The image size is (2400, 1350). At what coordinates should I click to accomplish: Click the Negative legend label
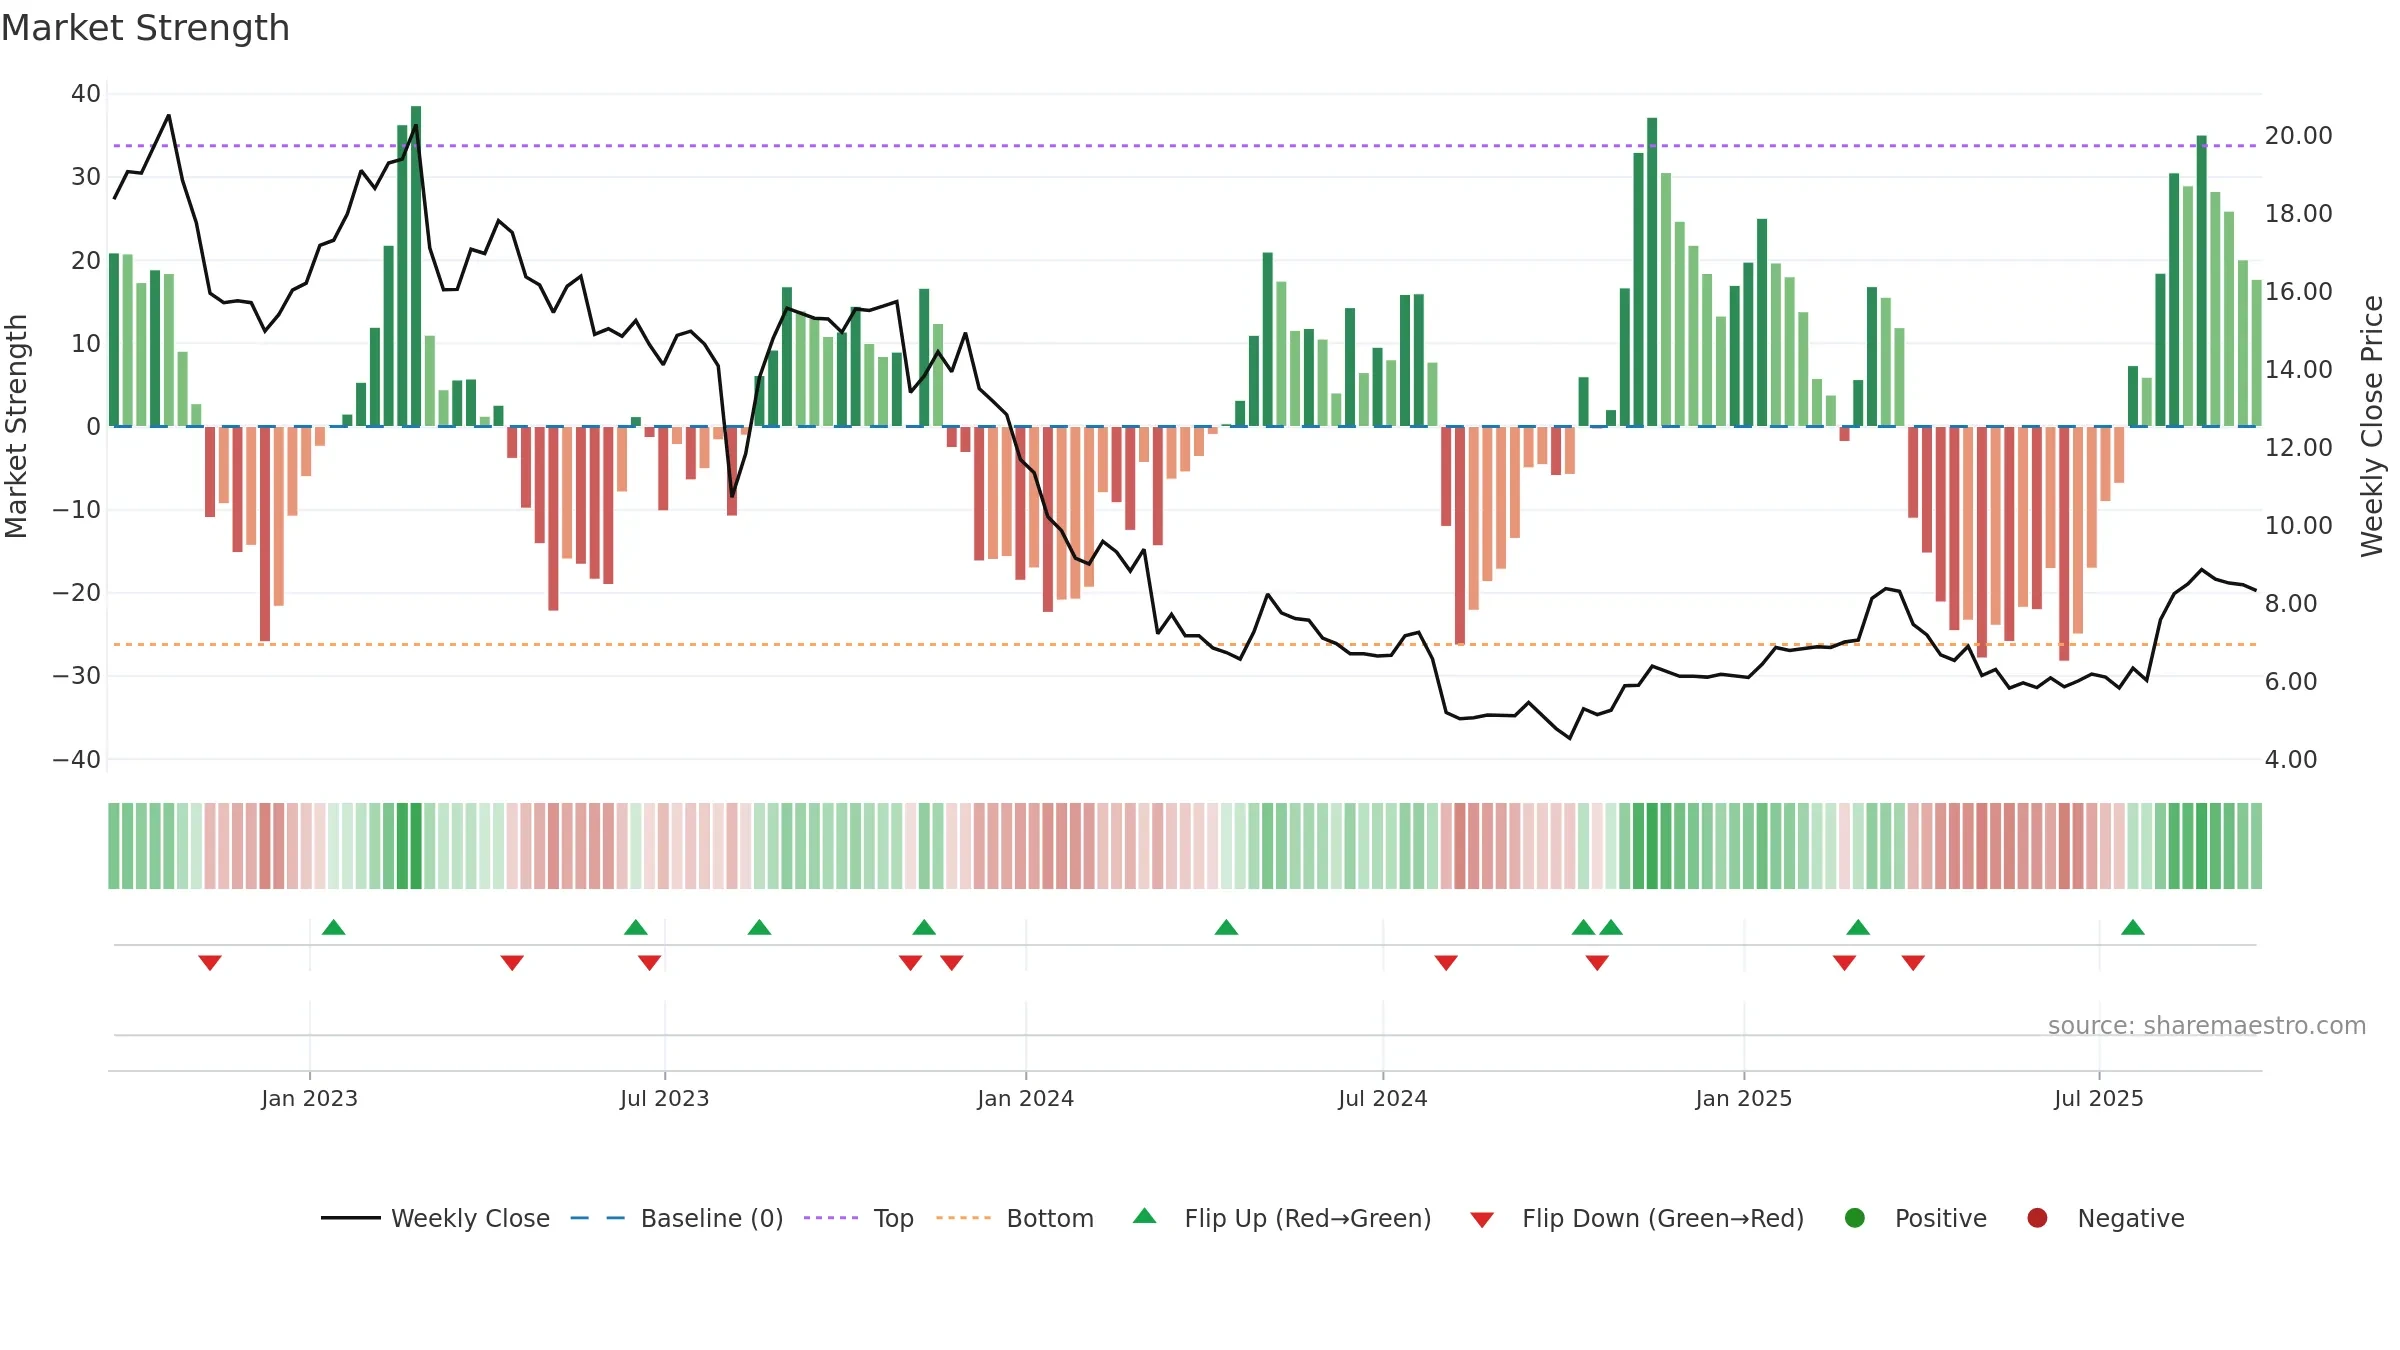coord(2131,1218)
